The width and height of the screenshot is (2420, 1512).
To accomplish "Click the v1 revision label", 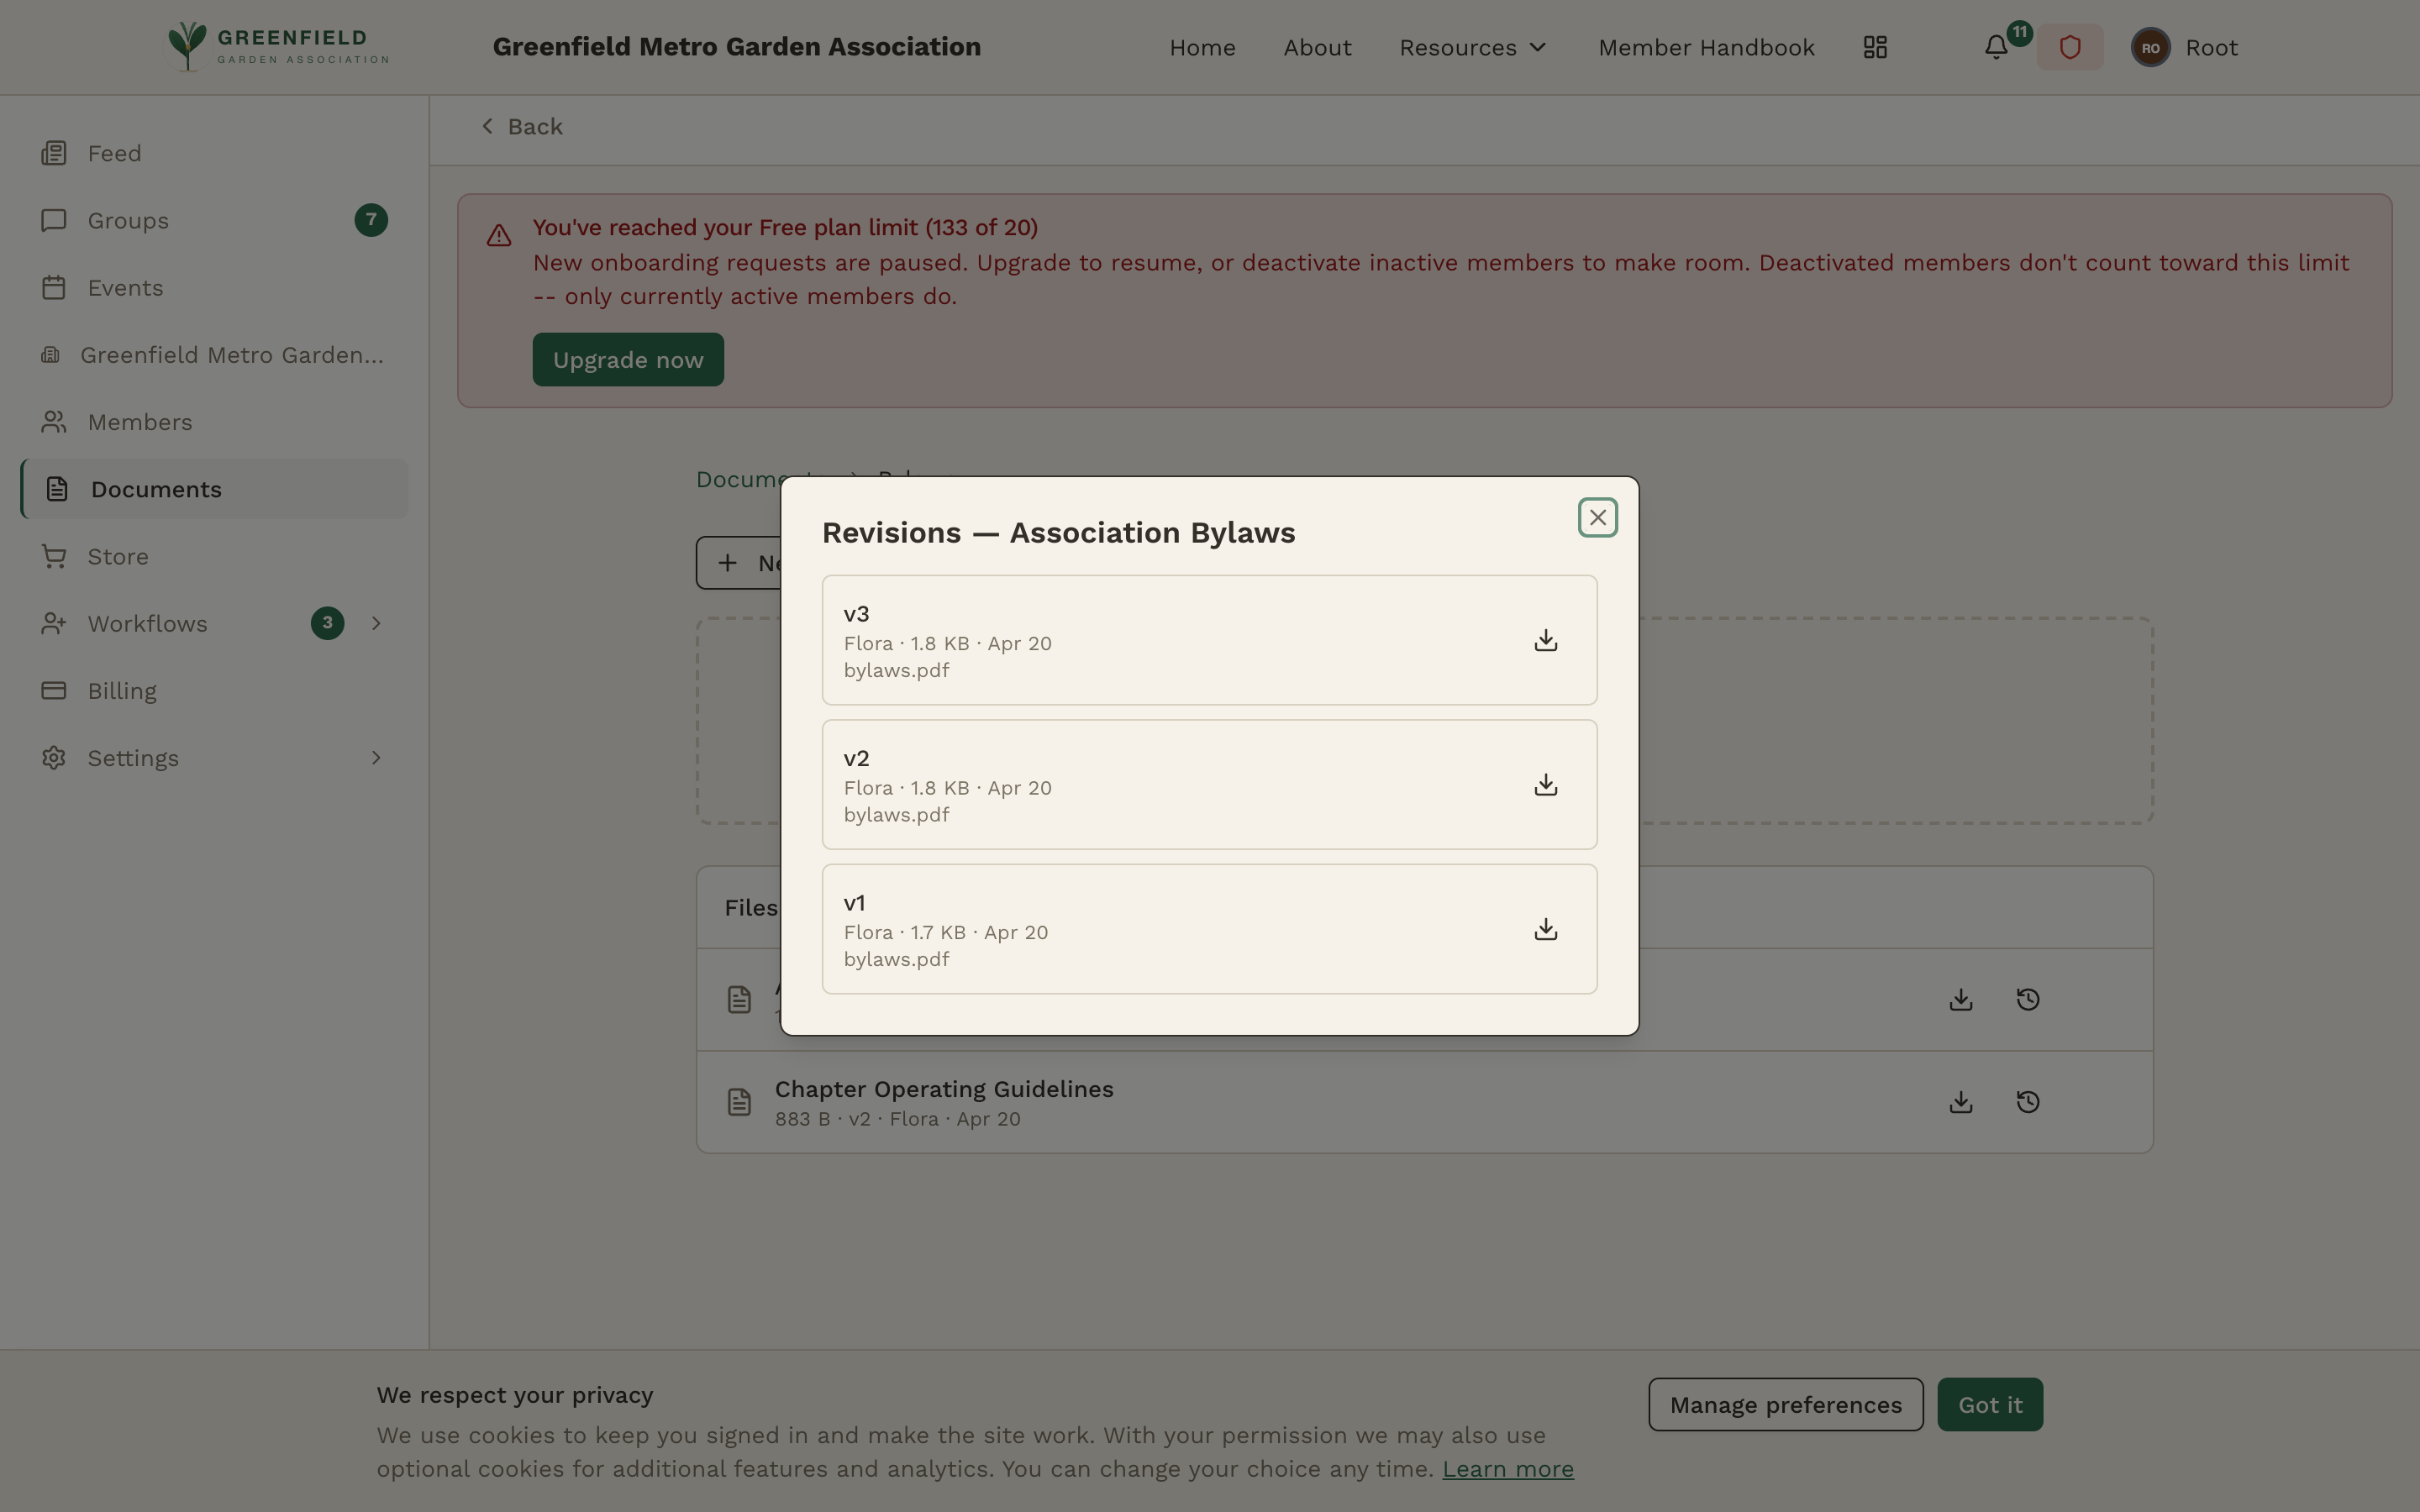I will click(854, 903).
